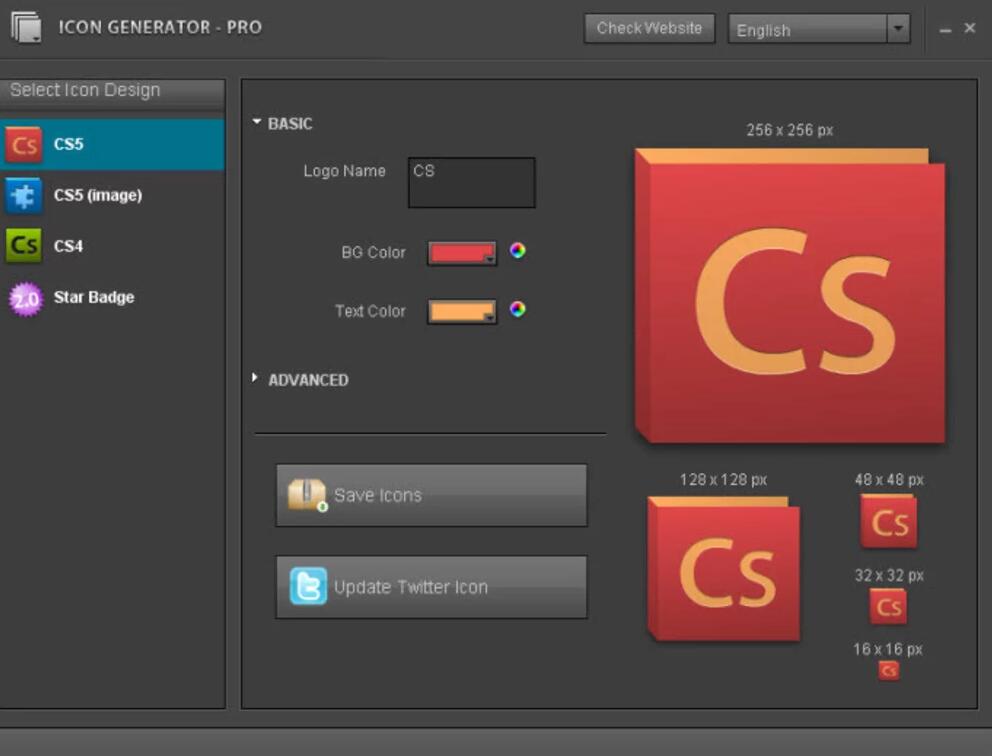Minimize the Icon Generator window
Viewport: 992px width, 756px height.
point(945,30)
